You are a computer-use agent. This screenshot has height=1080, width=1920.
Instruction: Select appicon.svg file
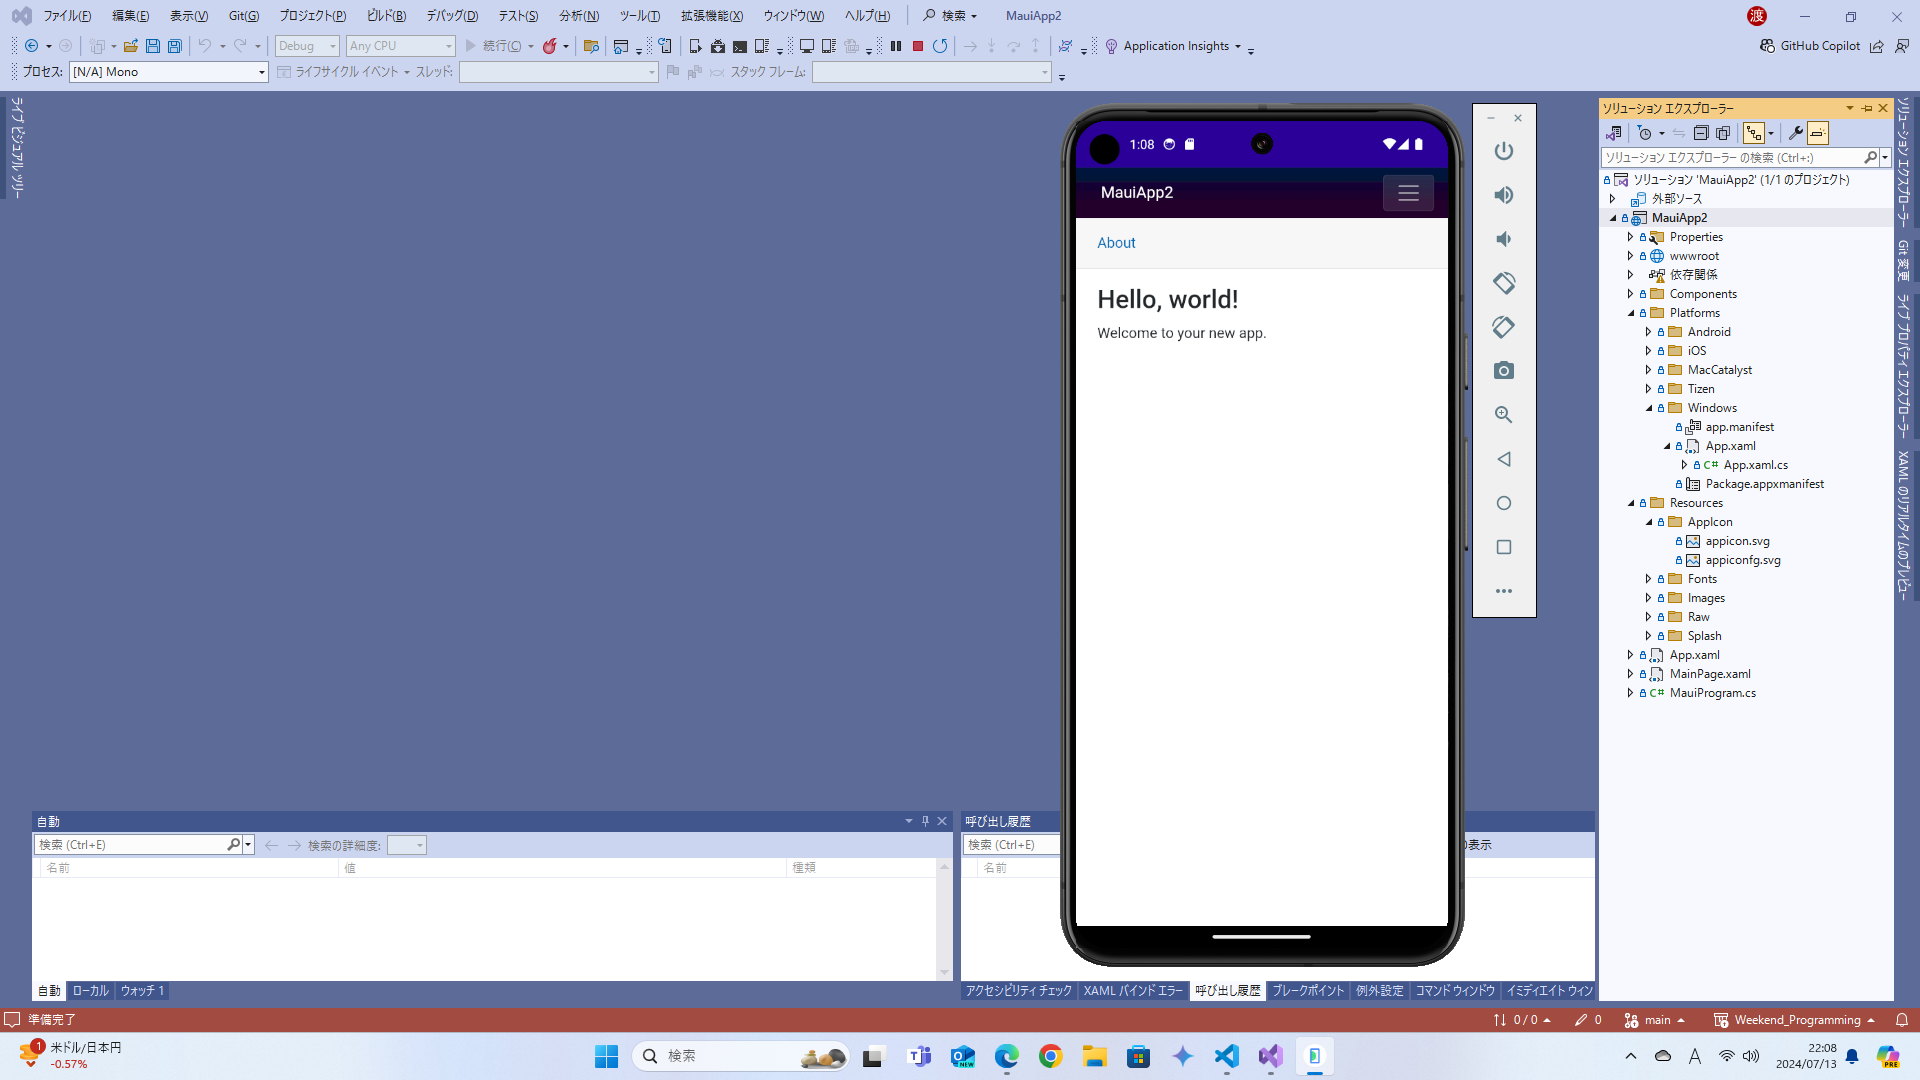1737,541
